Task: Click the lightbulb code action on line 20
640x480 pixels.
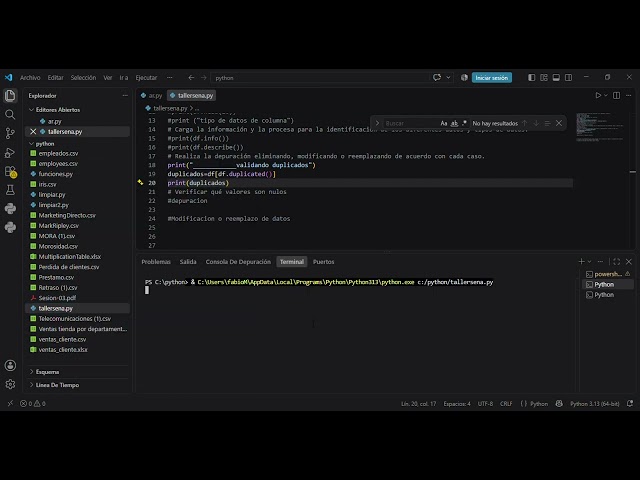Action: click(x=140, y=182)
